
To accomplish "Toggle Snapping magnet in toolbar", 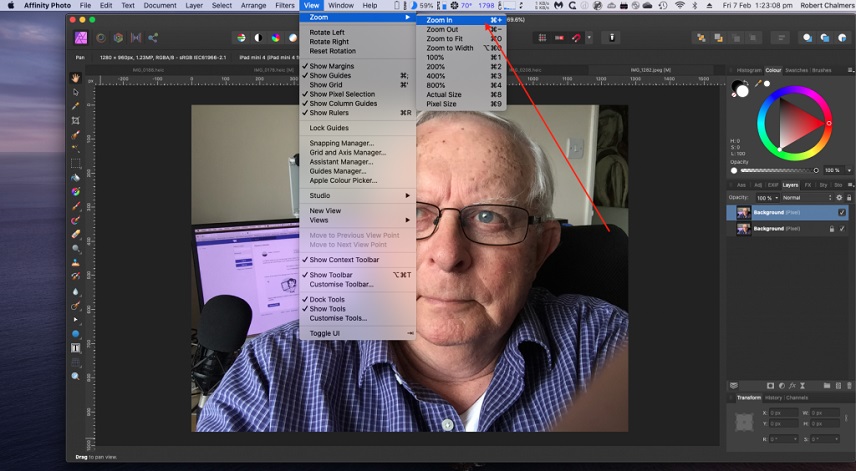I will pyautogui.click(x=576, y=38).
